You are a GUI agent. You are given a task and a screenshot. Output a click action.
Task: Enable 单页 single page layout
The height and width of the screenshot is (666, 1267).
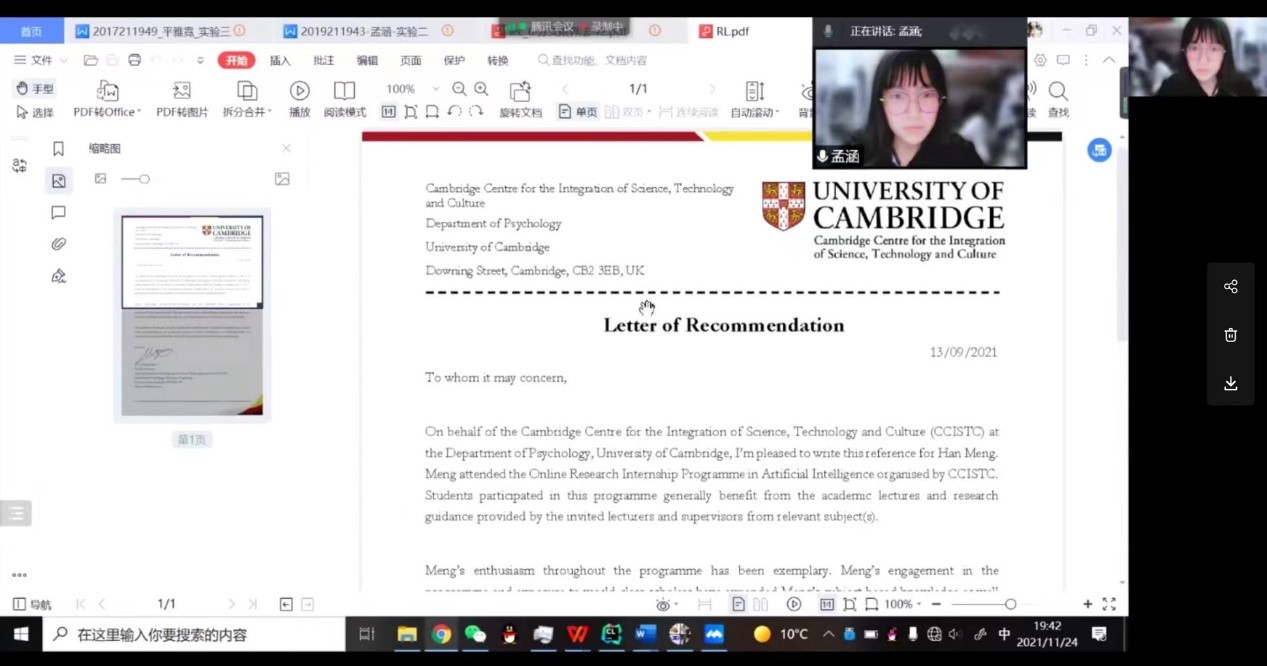tap(578, 112)
